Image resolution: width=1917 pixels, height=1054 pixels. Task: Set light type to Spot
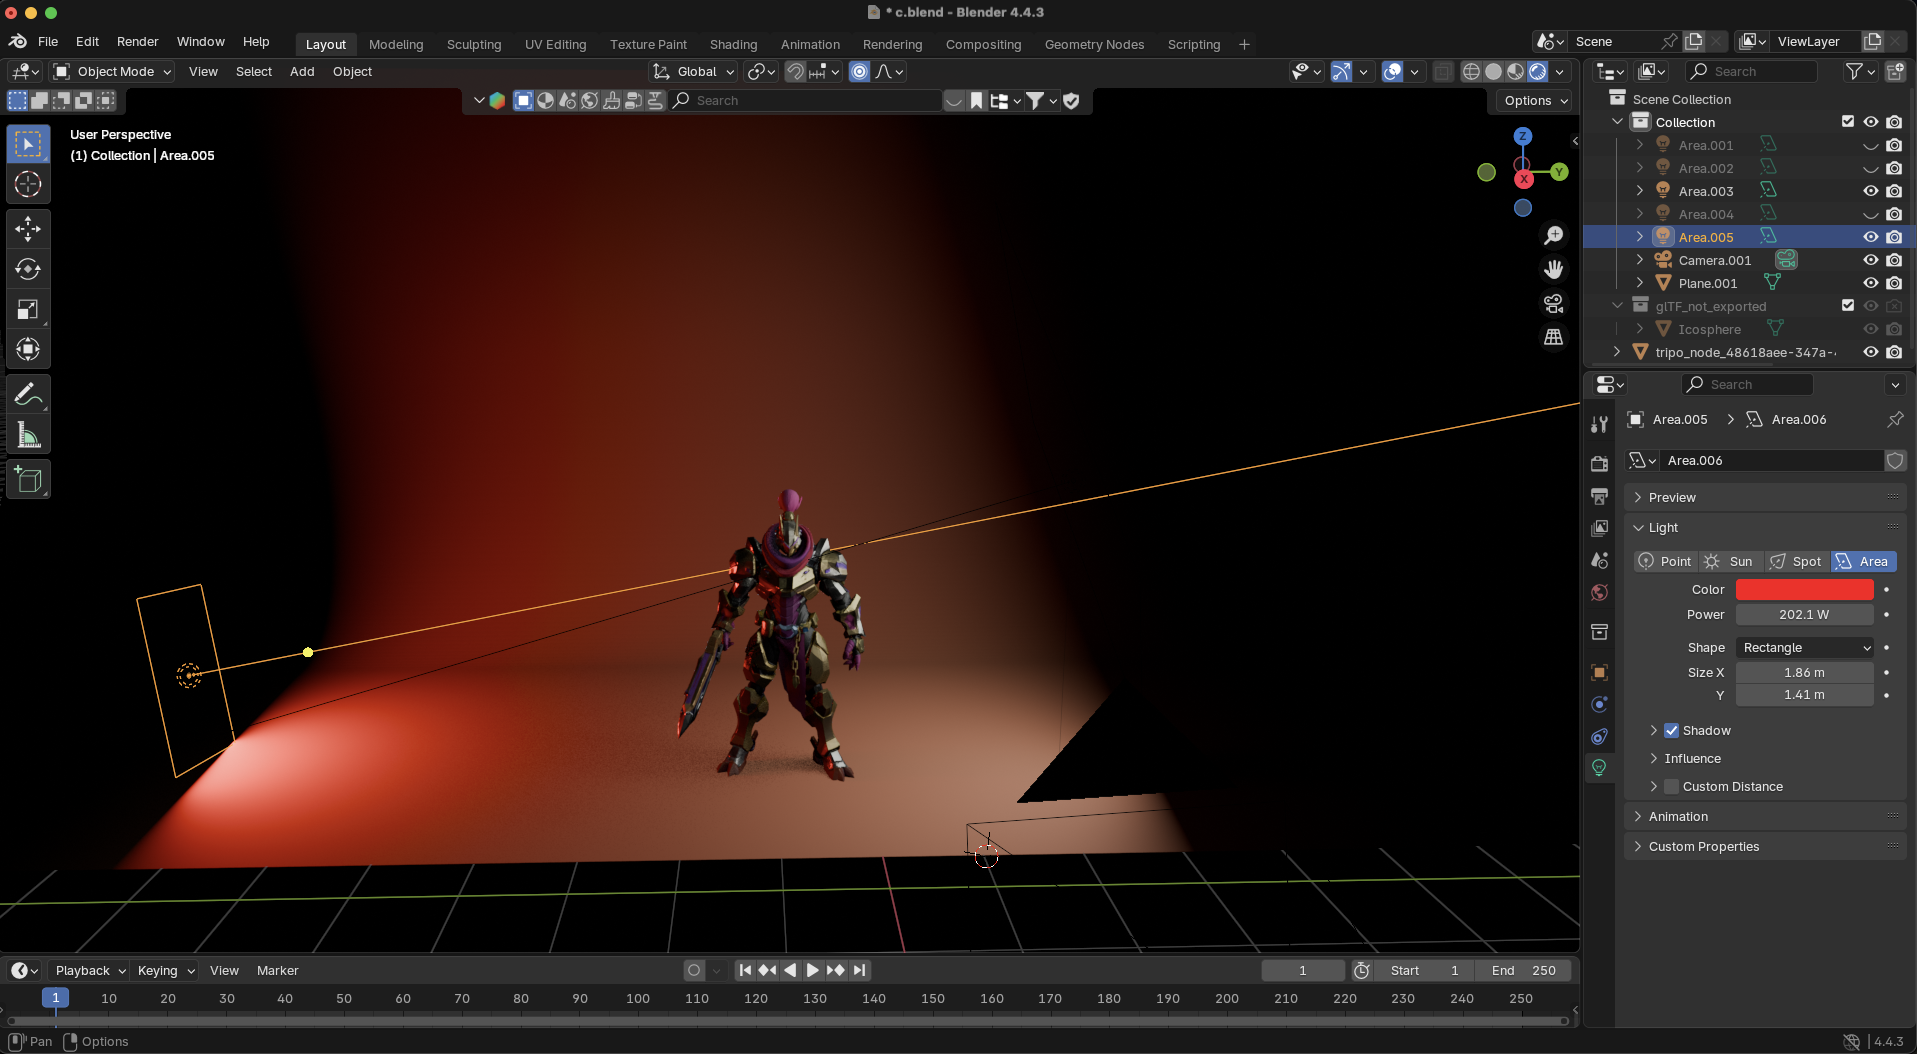pyautogui.click(x=1796, y=562)
